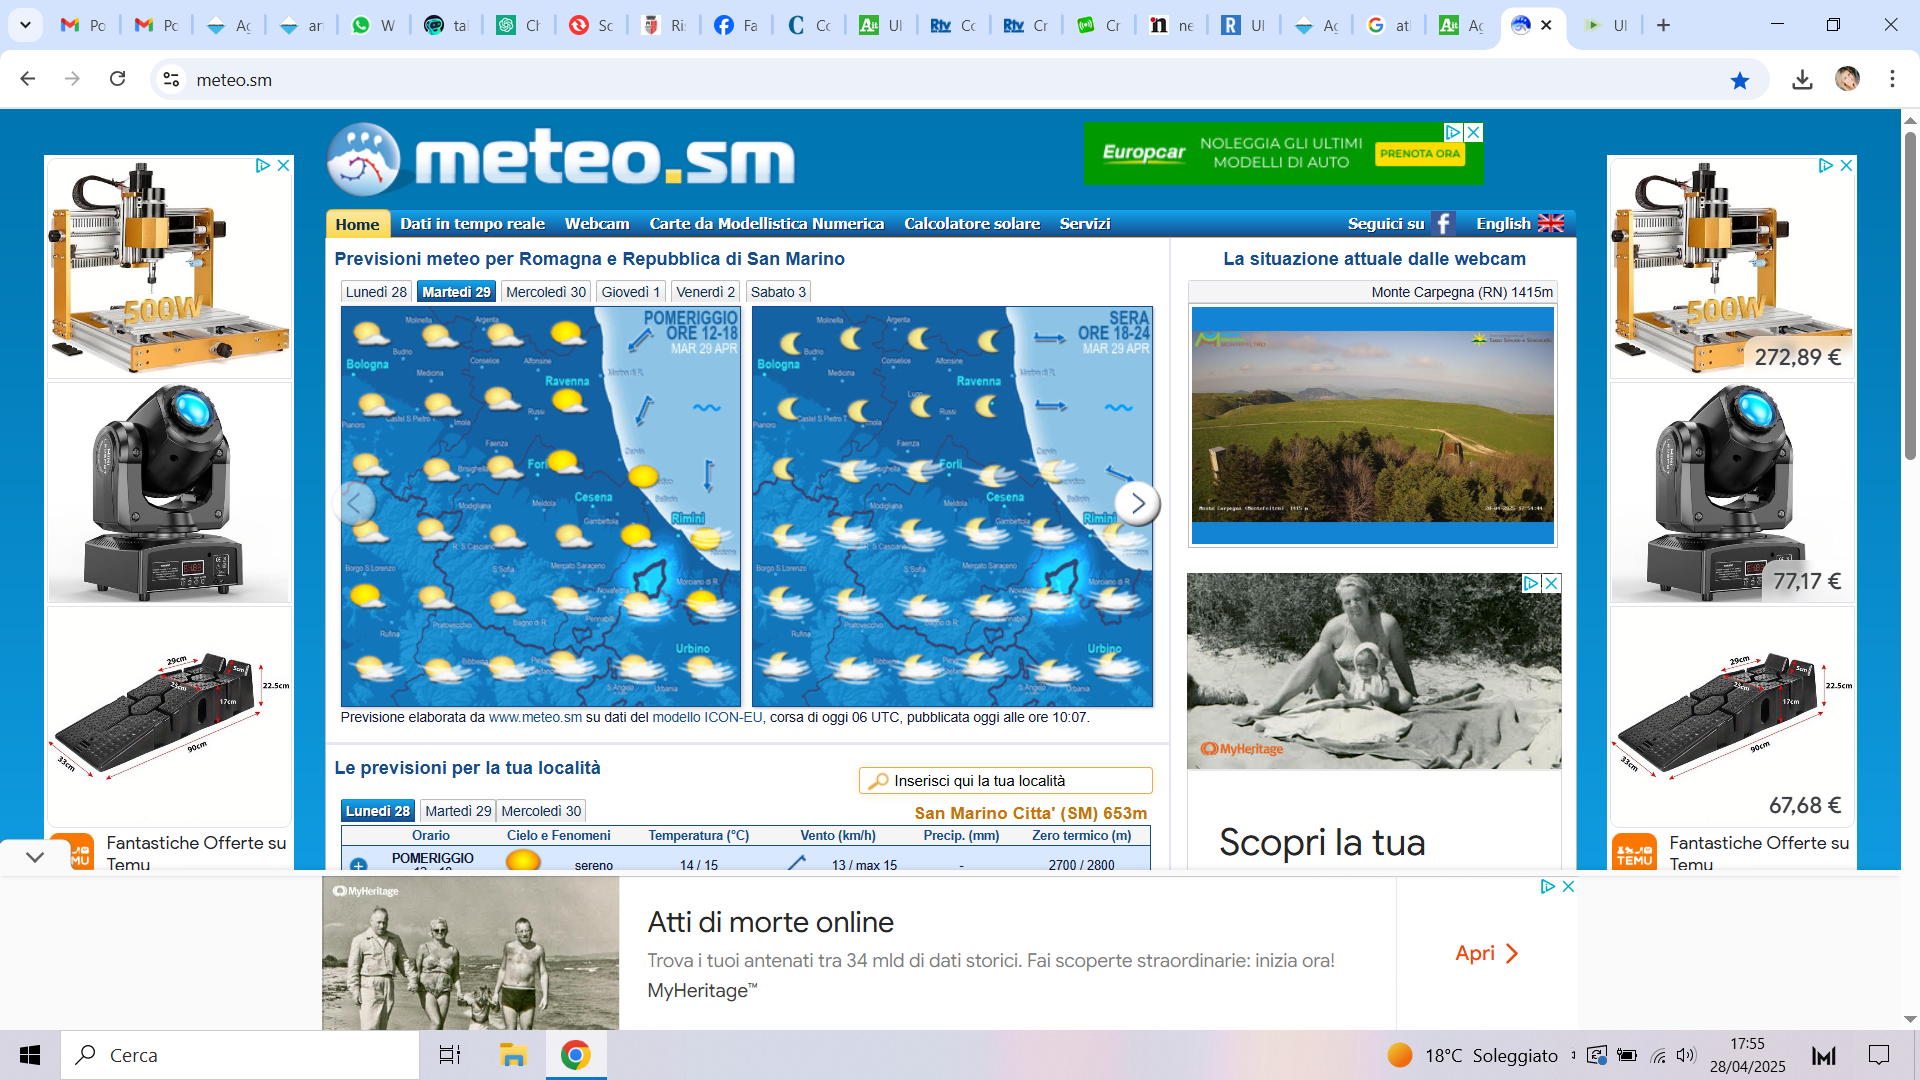Click the Europcar Prenota Ora button
Image resolution: width=1920 pixels, height=1080 pixels.
(1419, 153)
